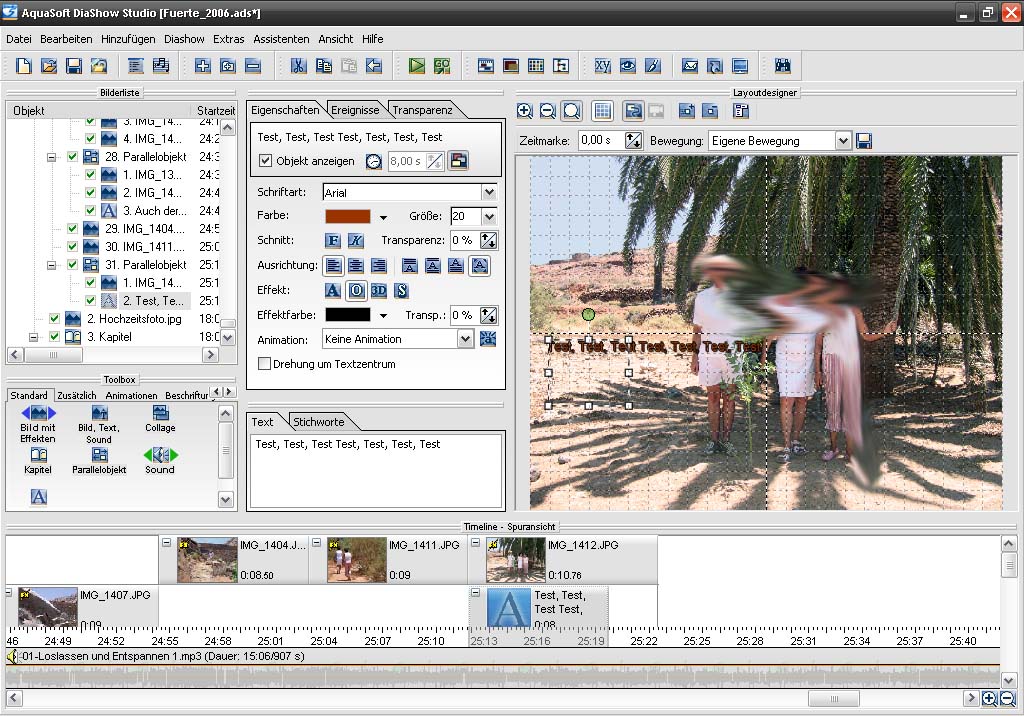The height and width of the screenshot is (716, 1024).
Task: Uncheck the 'Objekt anzeigen' checkbox
Action: [x=265, y=161]
